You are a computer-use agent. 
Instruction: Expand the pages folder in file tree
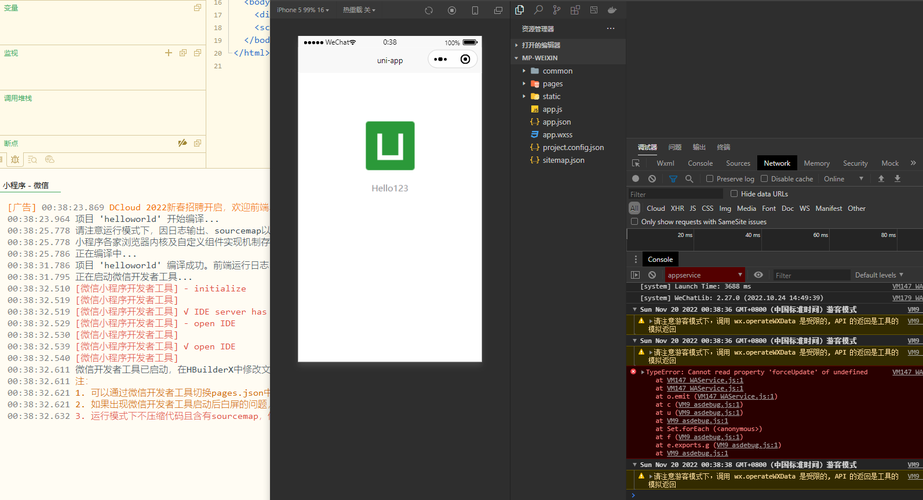(x=552, y=84)
